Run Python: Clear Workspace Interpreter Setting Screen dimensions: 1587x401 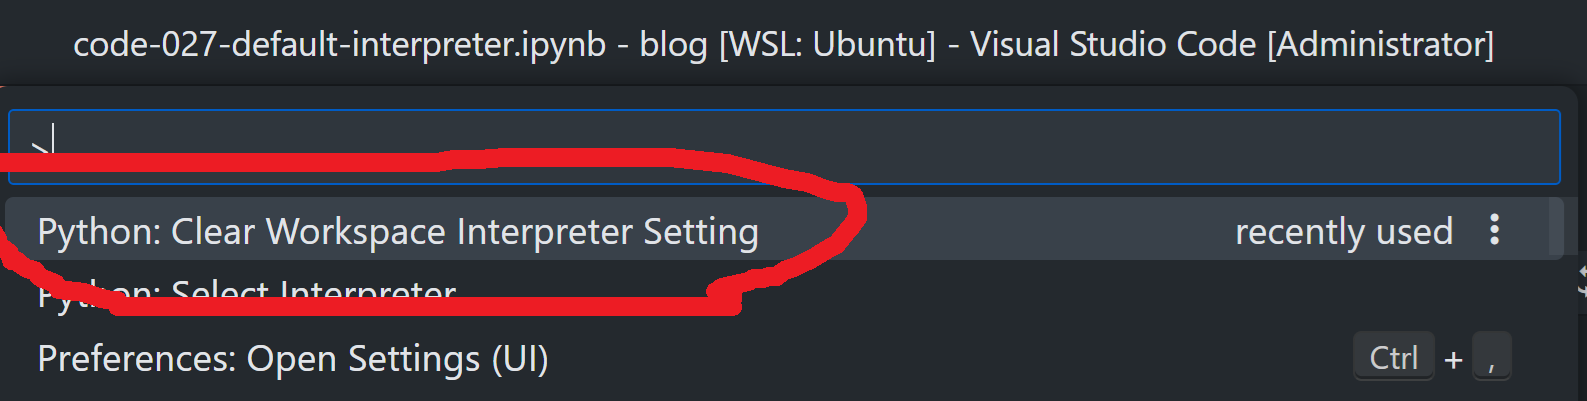(x=398, y=231)
